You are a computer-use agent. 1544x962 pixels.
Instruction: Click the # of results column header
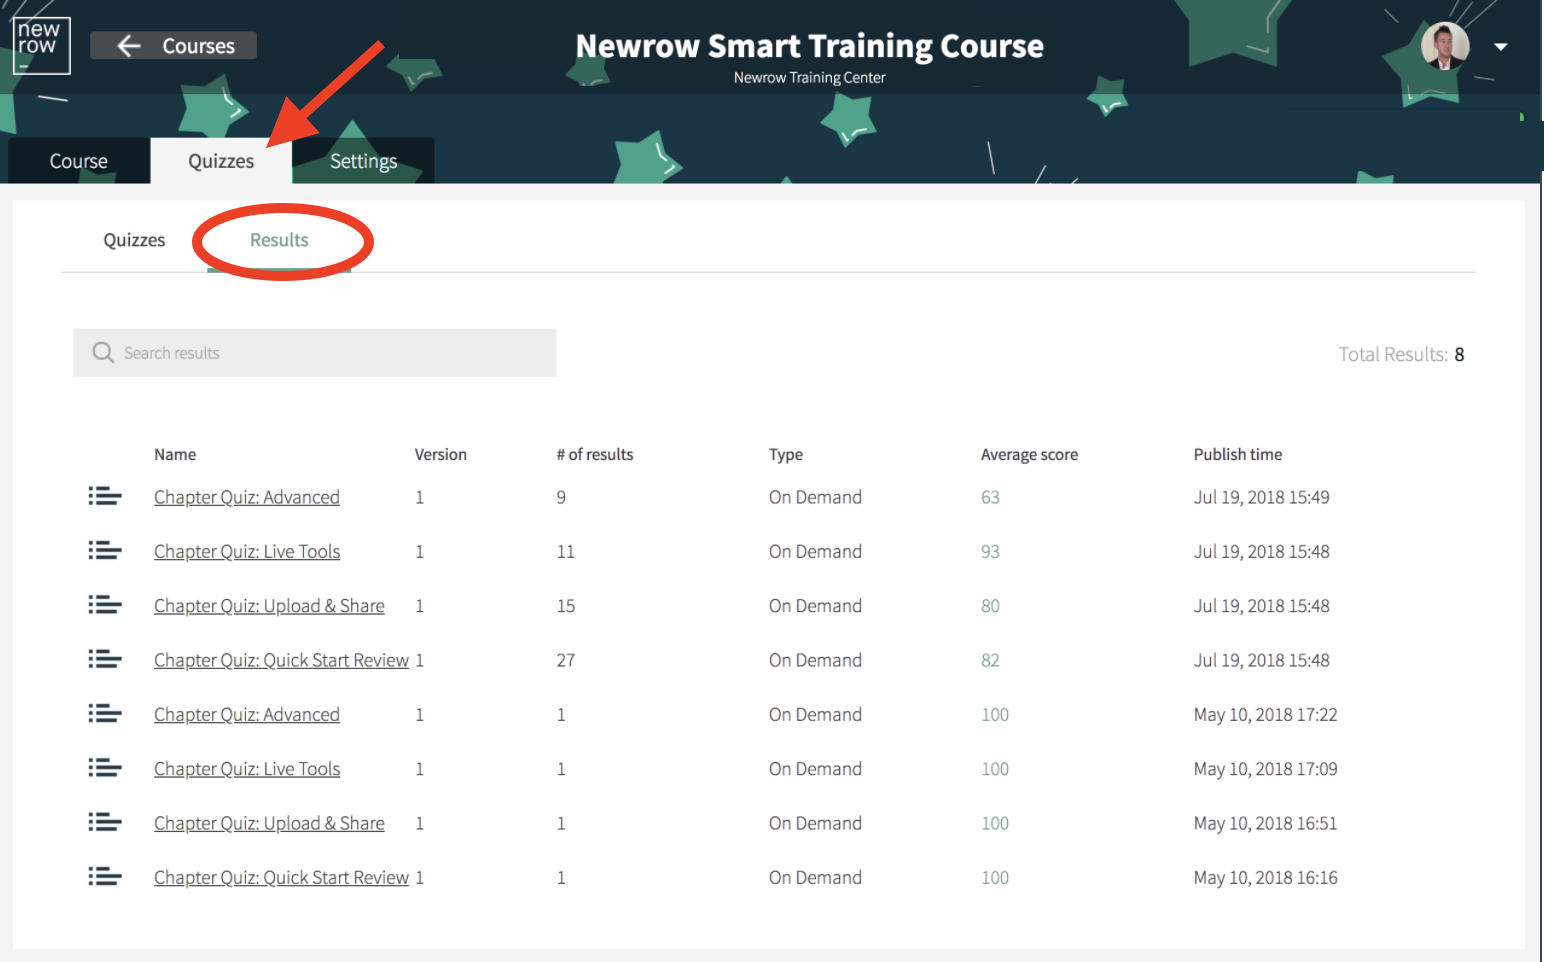point(595,454)
